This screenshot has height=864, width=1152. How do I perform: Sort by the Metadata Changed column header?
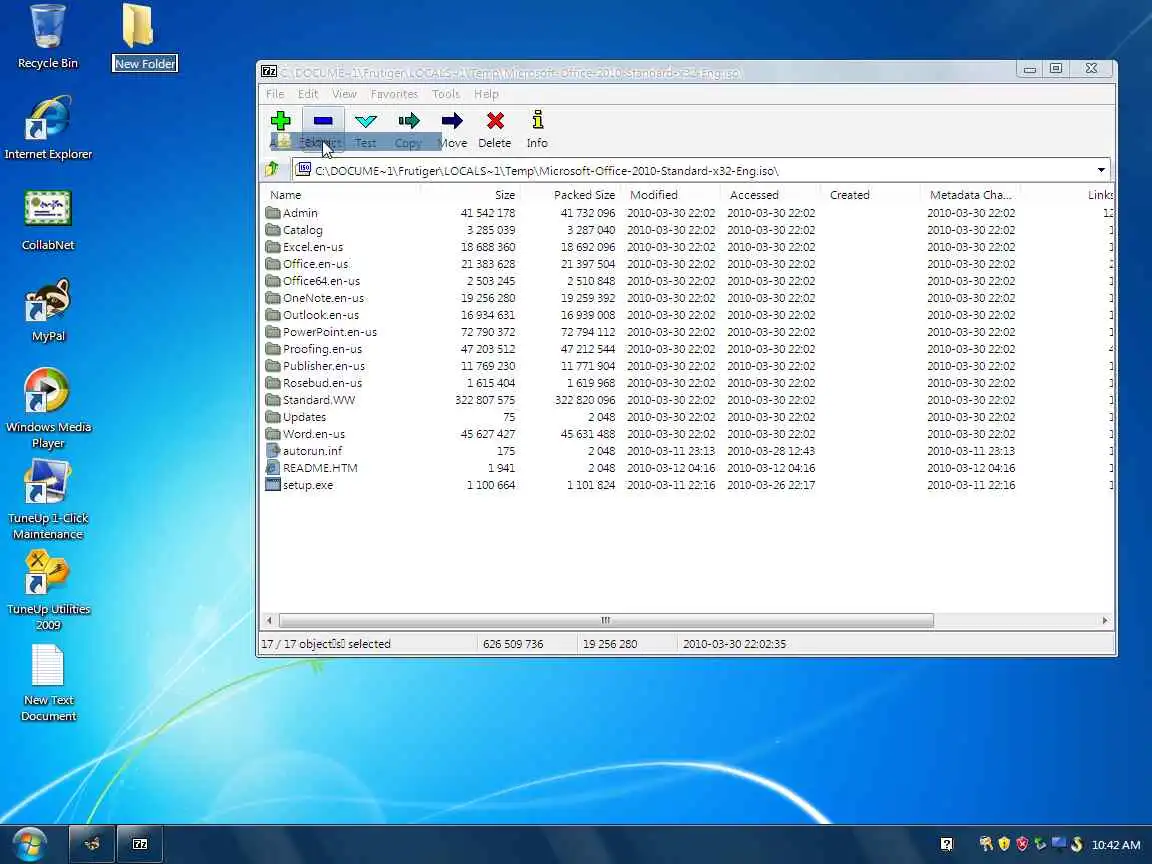(971, 195)
